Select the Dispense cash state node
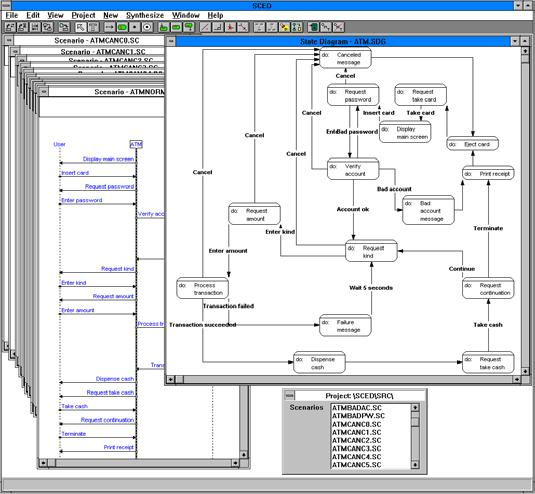This screenshot has height=494, width=535. pyautogui.click(x=319, y=363)
